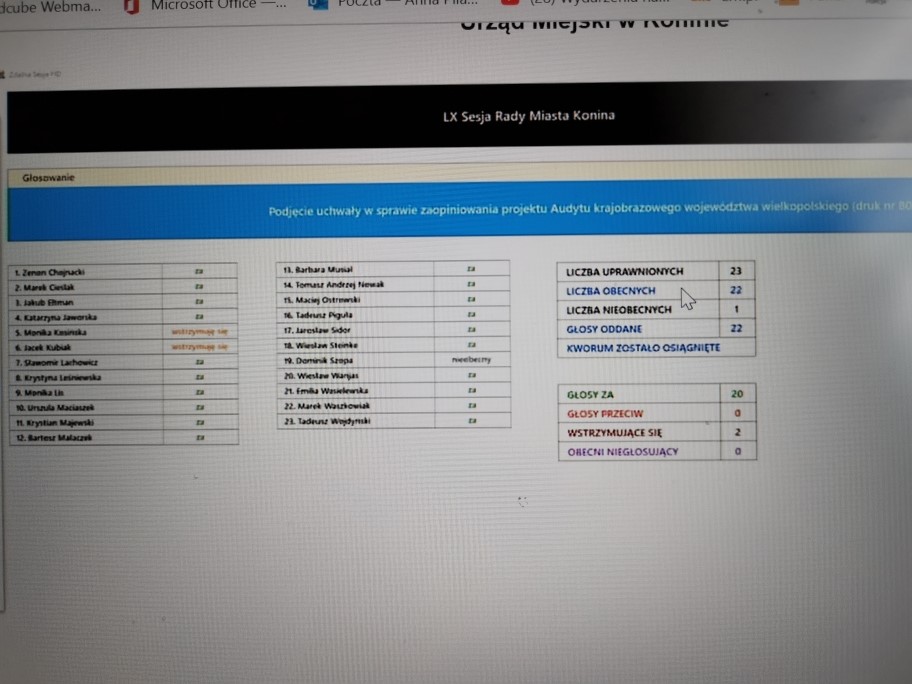Click the Liczba Uprawnionych row

655,271
